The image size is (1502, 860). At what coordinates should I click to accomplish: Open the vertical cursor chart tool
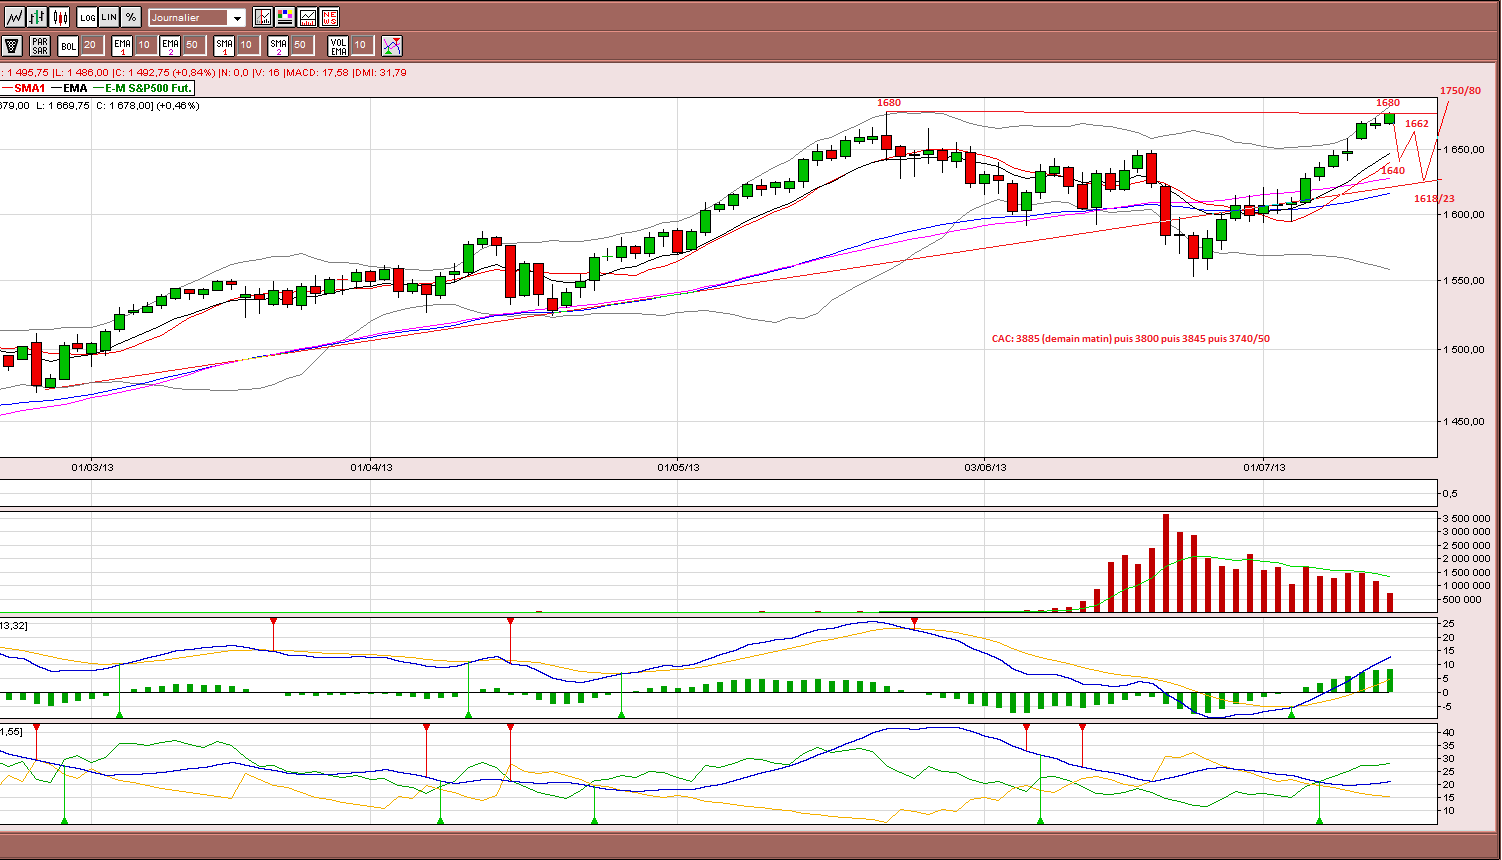point(263,17)
